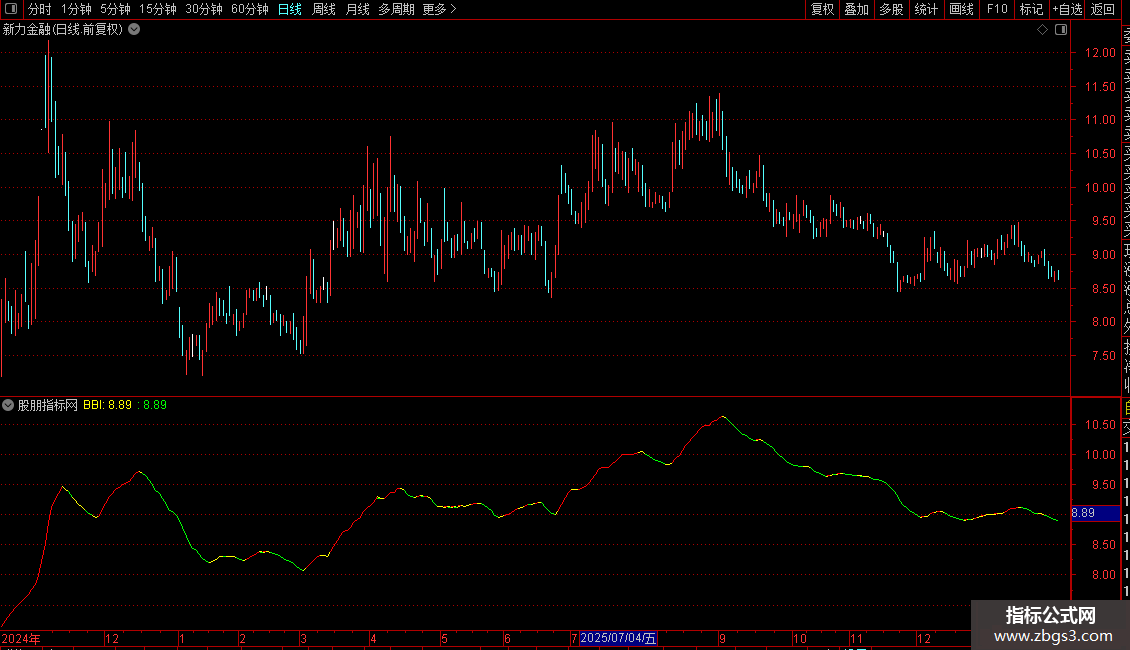Toggle the panel layout icon at top-left
The width and height of the screenshot is (1130, 650).
pyautogui.click(x=11, y=9)
